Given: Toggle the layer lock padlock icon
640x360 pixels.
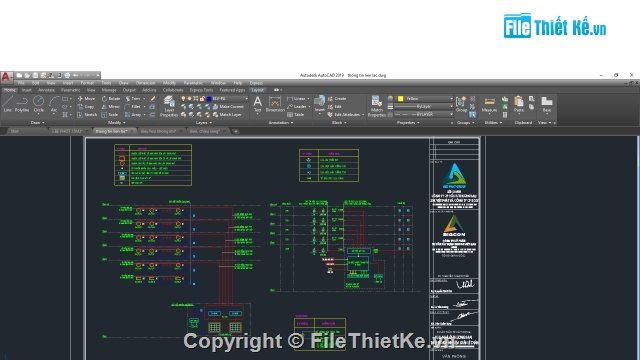Looking at the screenshot, I should click(x=202, y=99).
